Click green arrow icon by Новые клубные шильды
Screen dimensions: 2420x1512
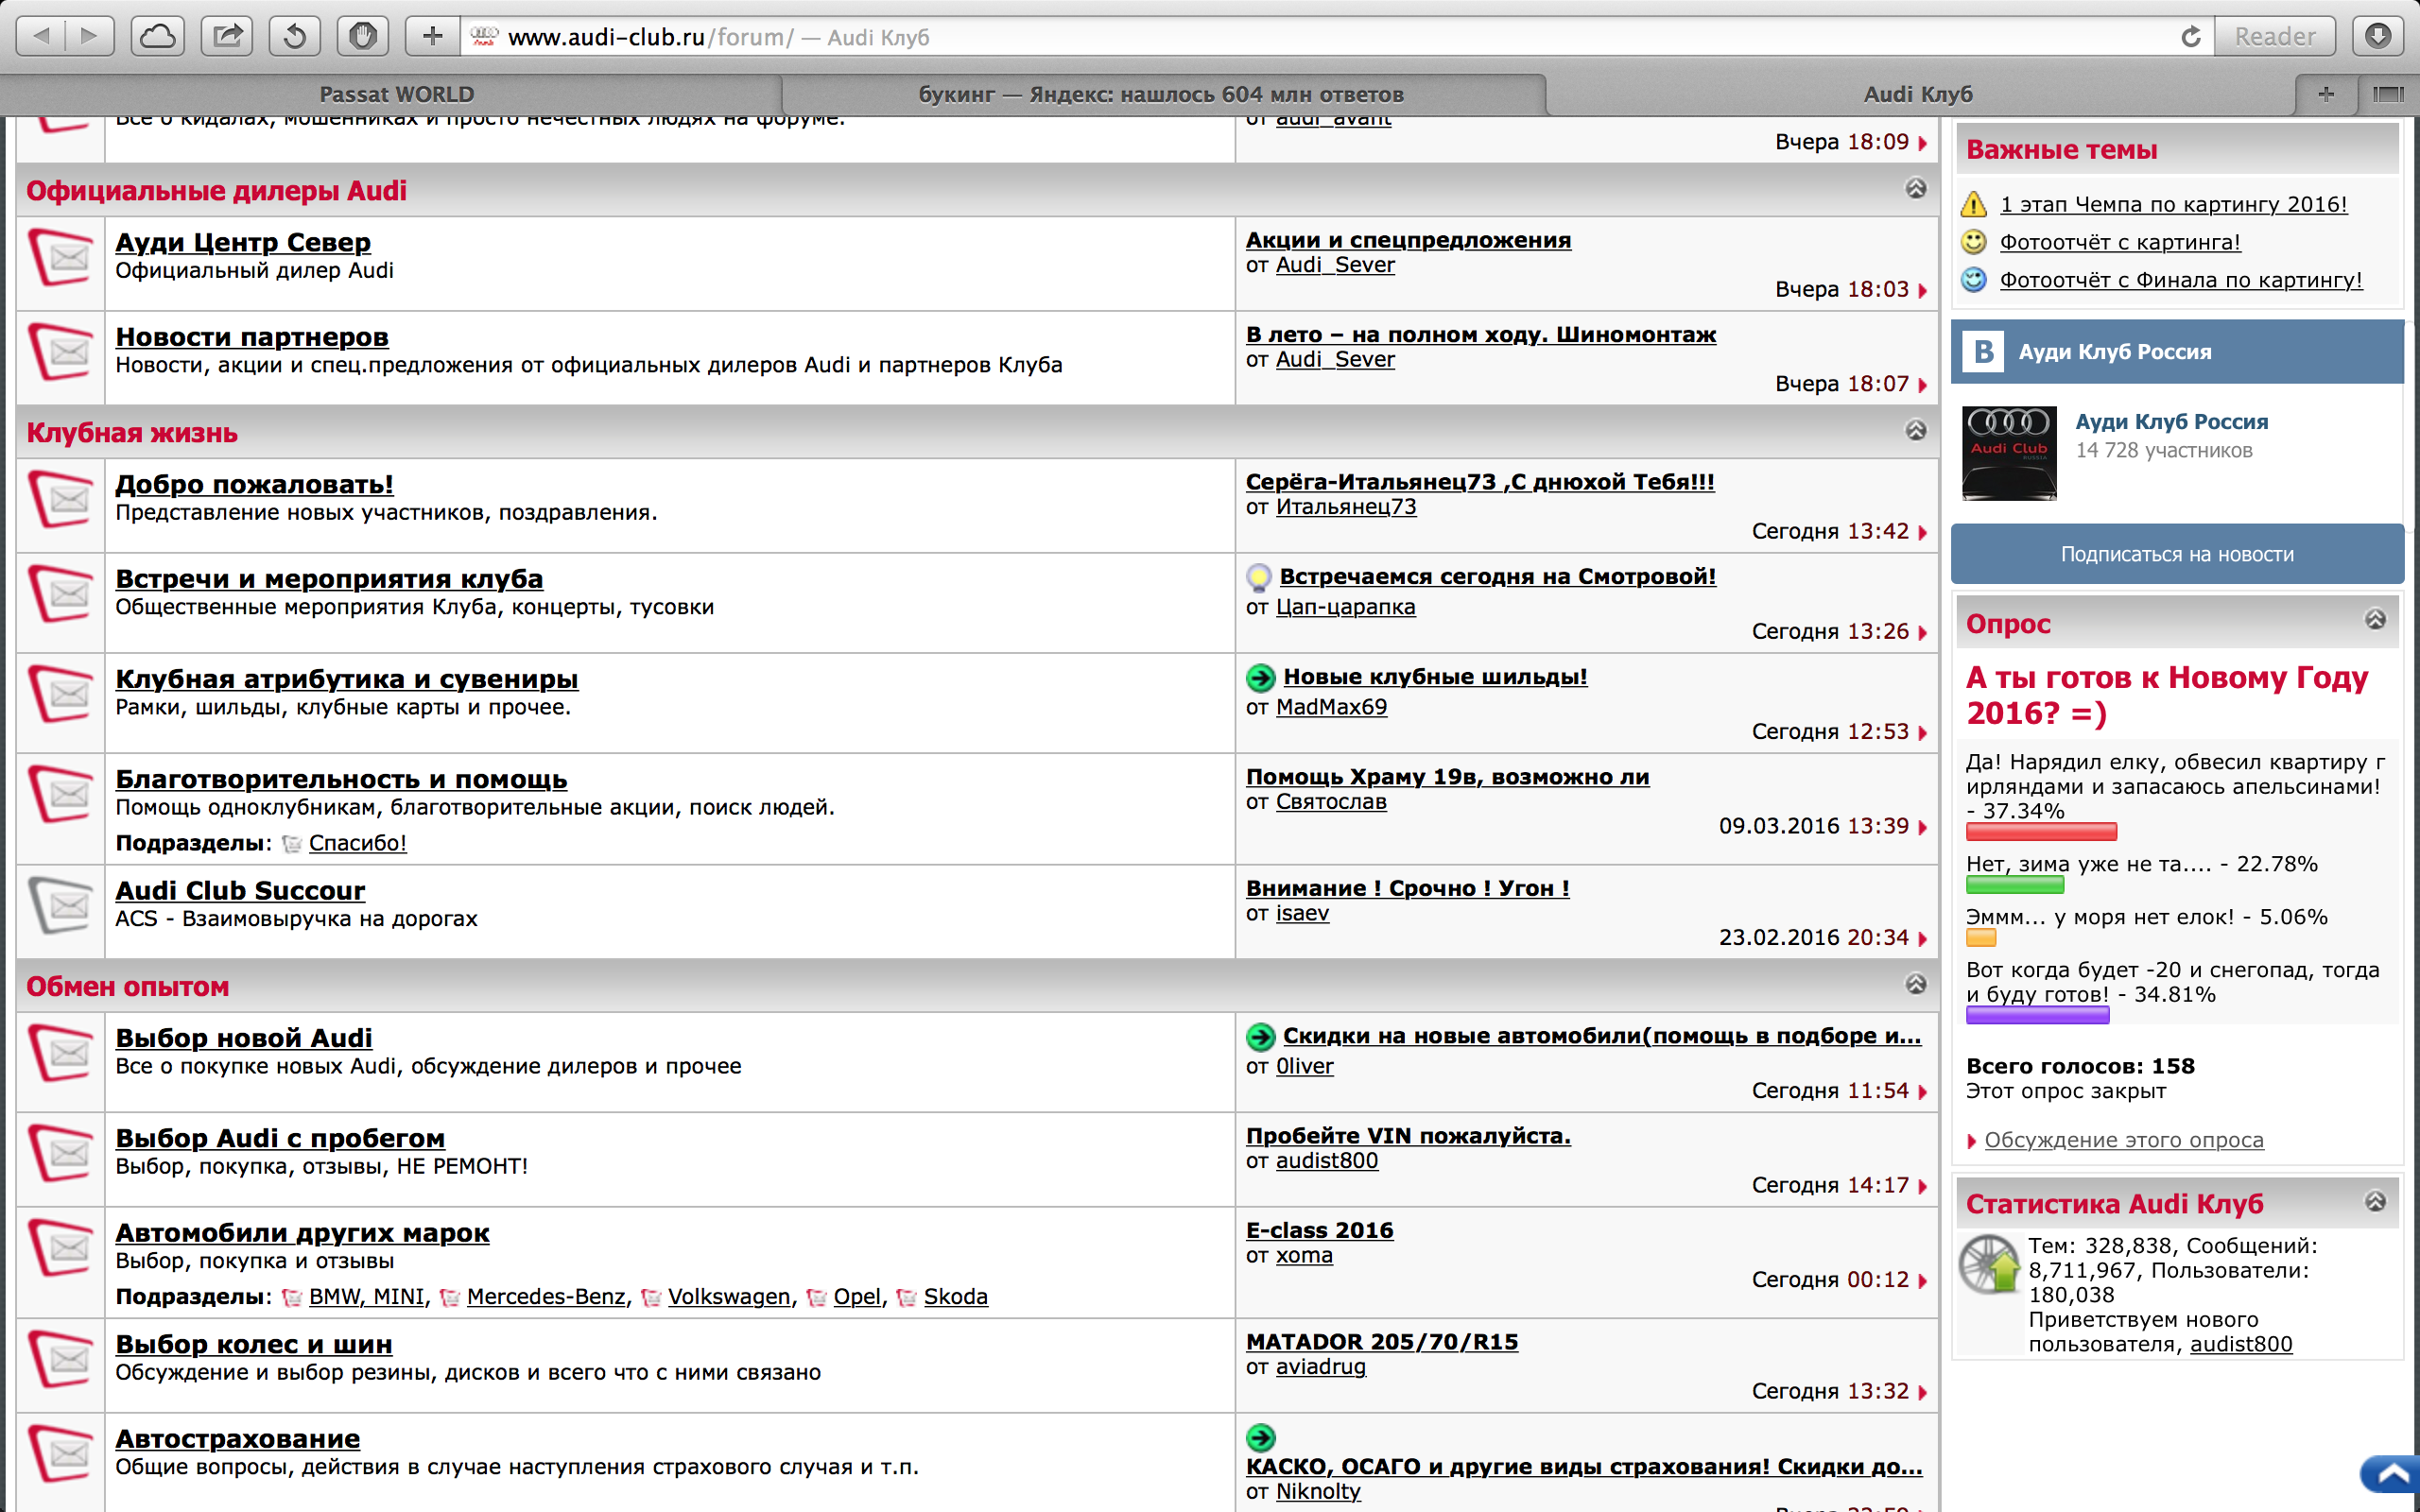coord(1260,678)
